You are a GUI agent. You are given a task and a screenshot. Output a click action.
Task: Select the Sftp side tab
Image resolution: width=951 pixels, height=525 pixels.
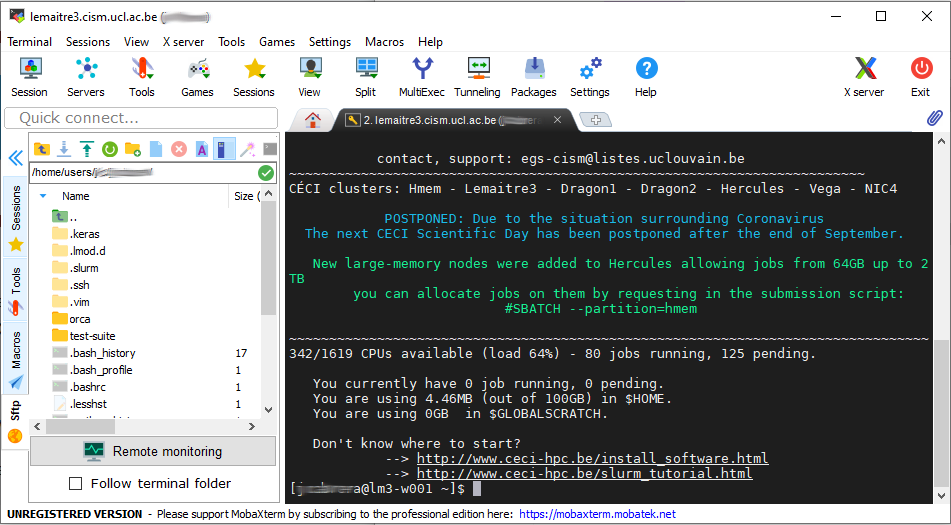point(15,421)
